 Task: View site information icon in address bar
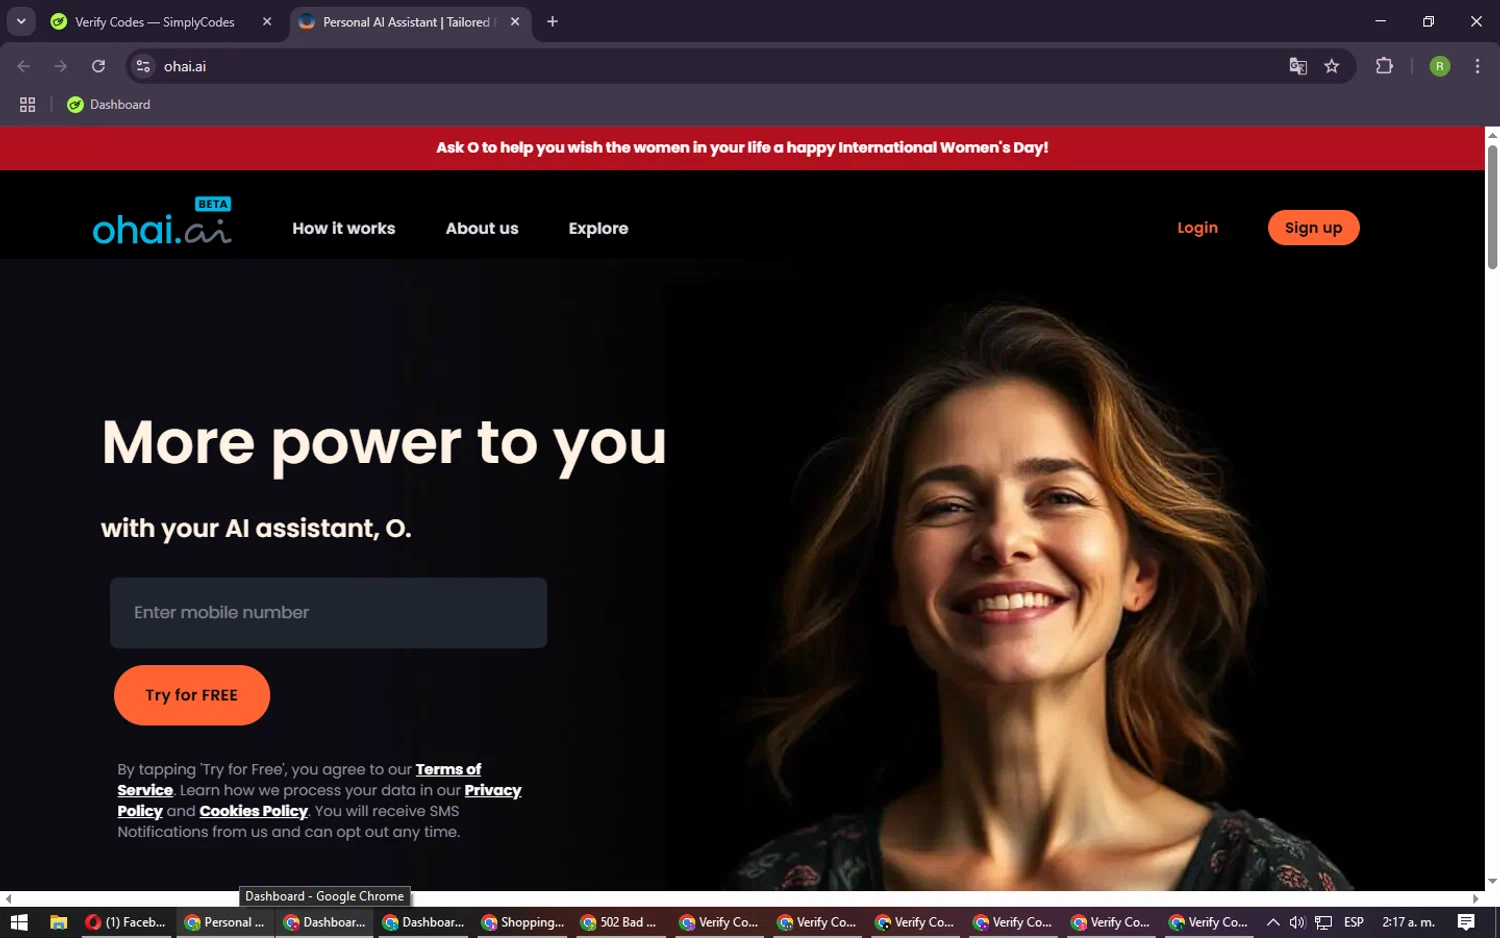(143, 66)
